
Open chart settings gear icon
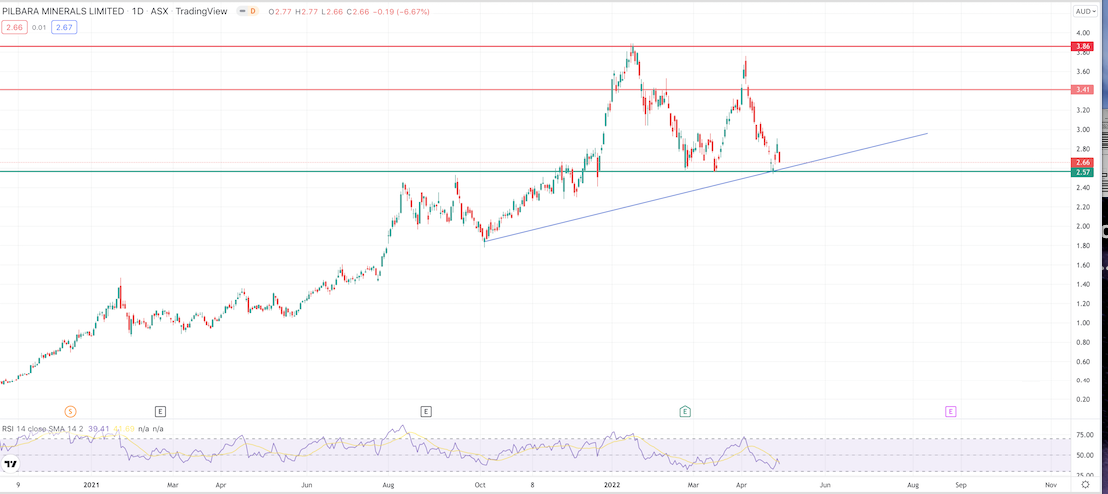pos(1084,485)
